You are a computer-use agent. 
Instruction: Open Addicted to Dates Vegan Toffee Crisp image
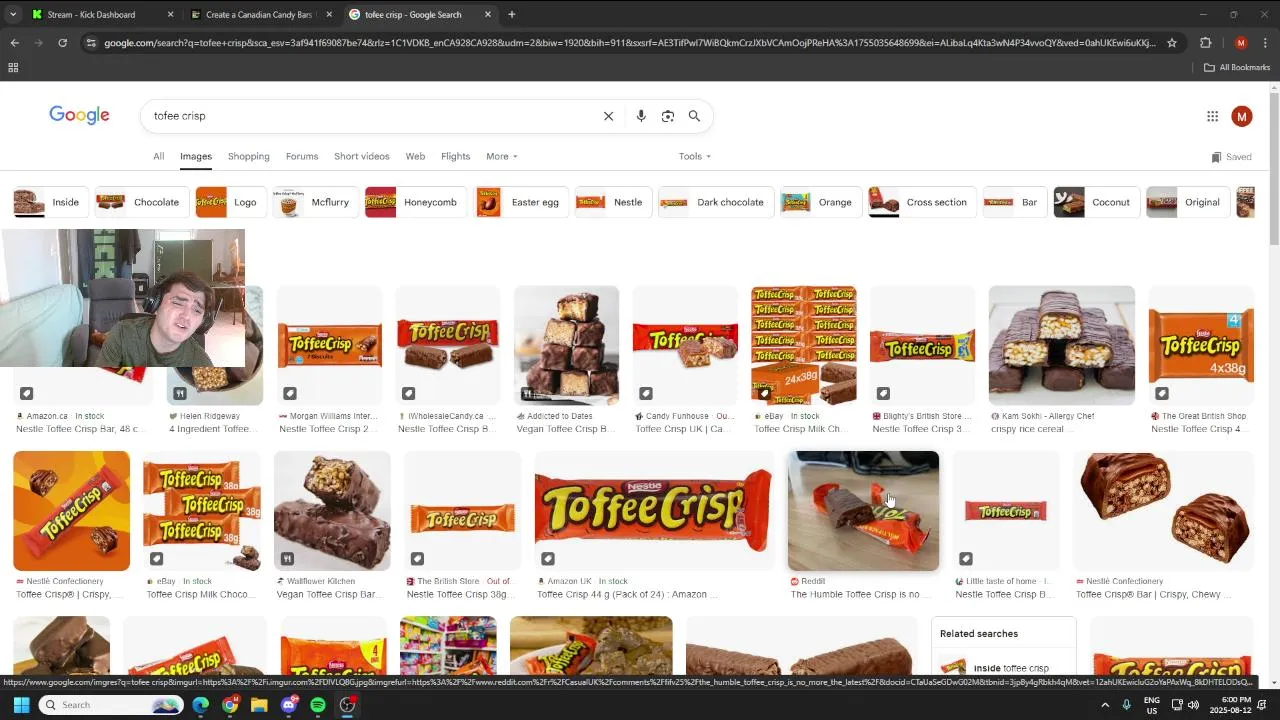pos(566,345)
